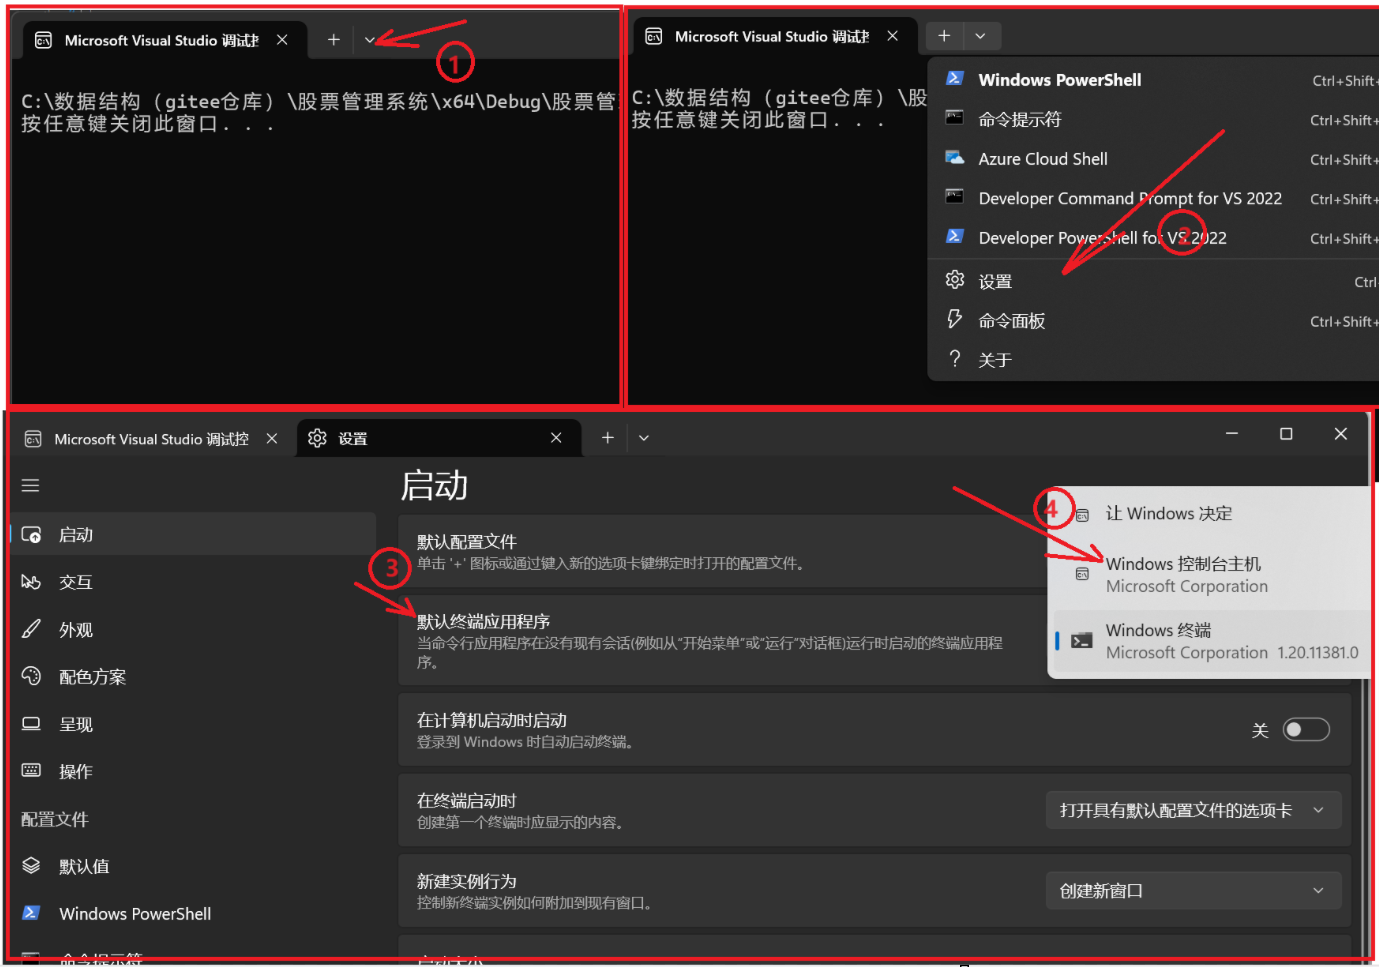
Task: Open the 打开具有默认配置文件的选项卡 dropdown
Action: tap(1193, 810)
